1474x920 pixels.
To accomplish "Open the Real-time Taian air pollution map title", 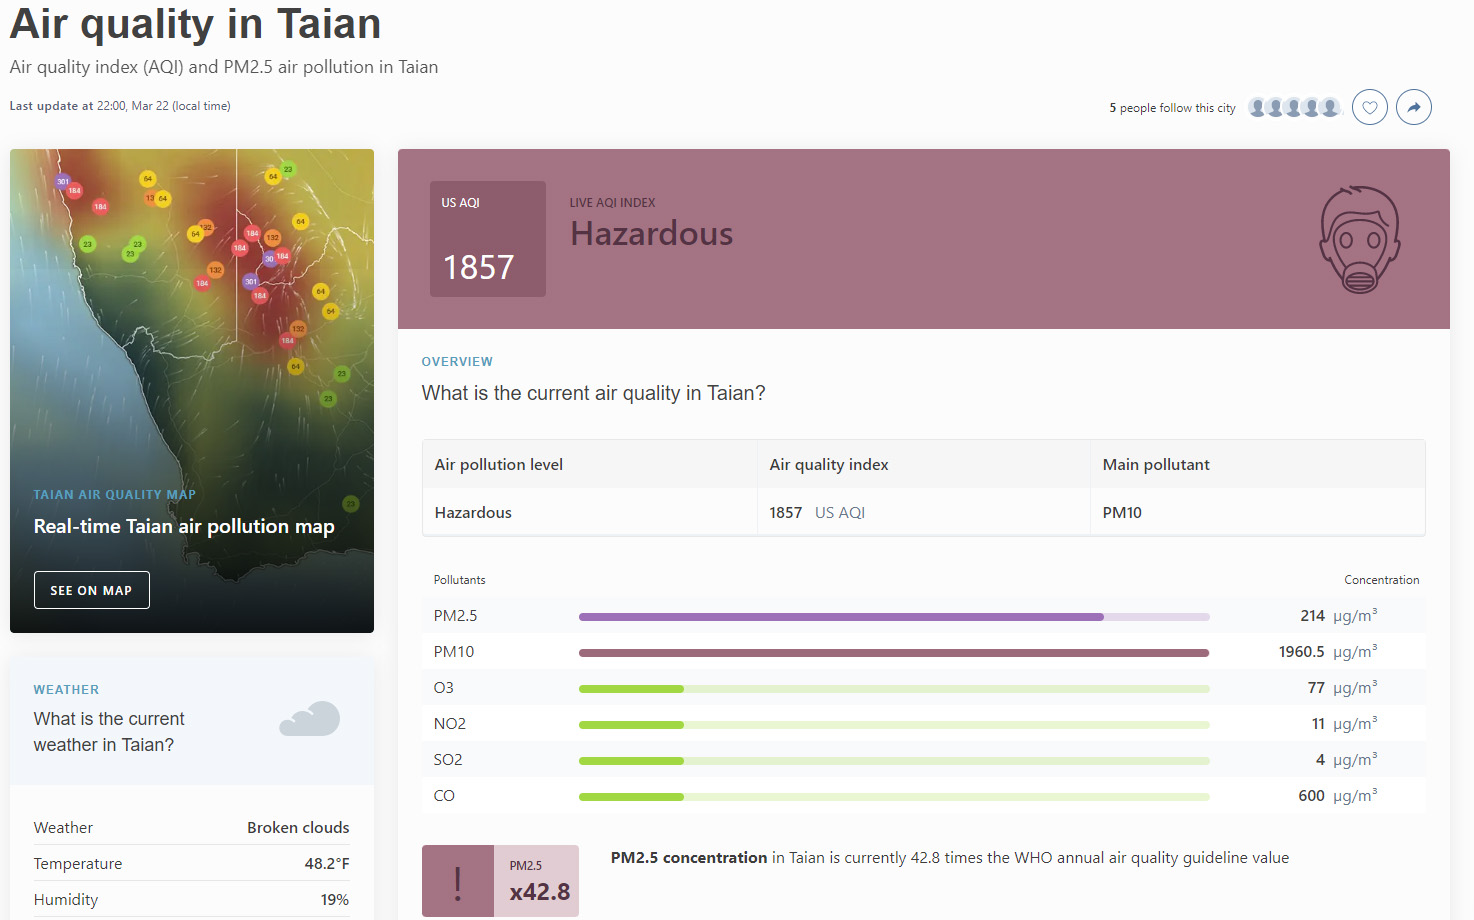I will click(x=184, y=526).
